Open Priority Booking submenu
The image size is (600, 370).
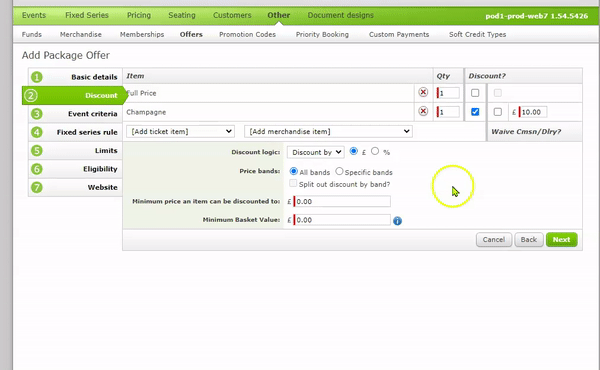(x=322, y=34)
